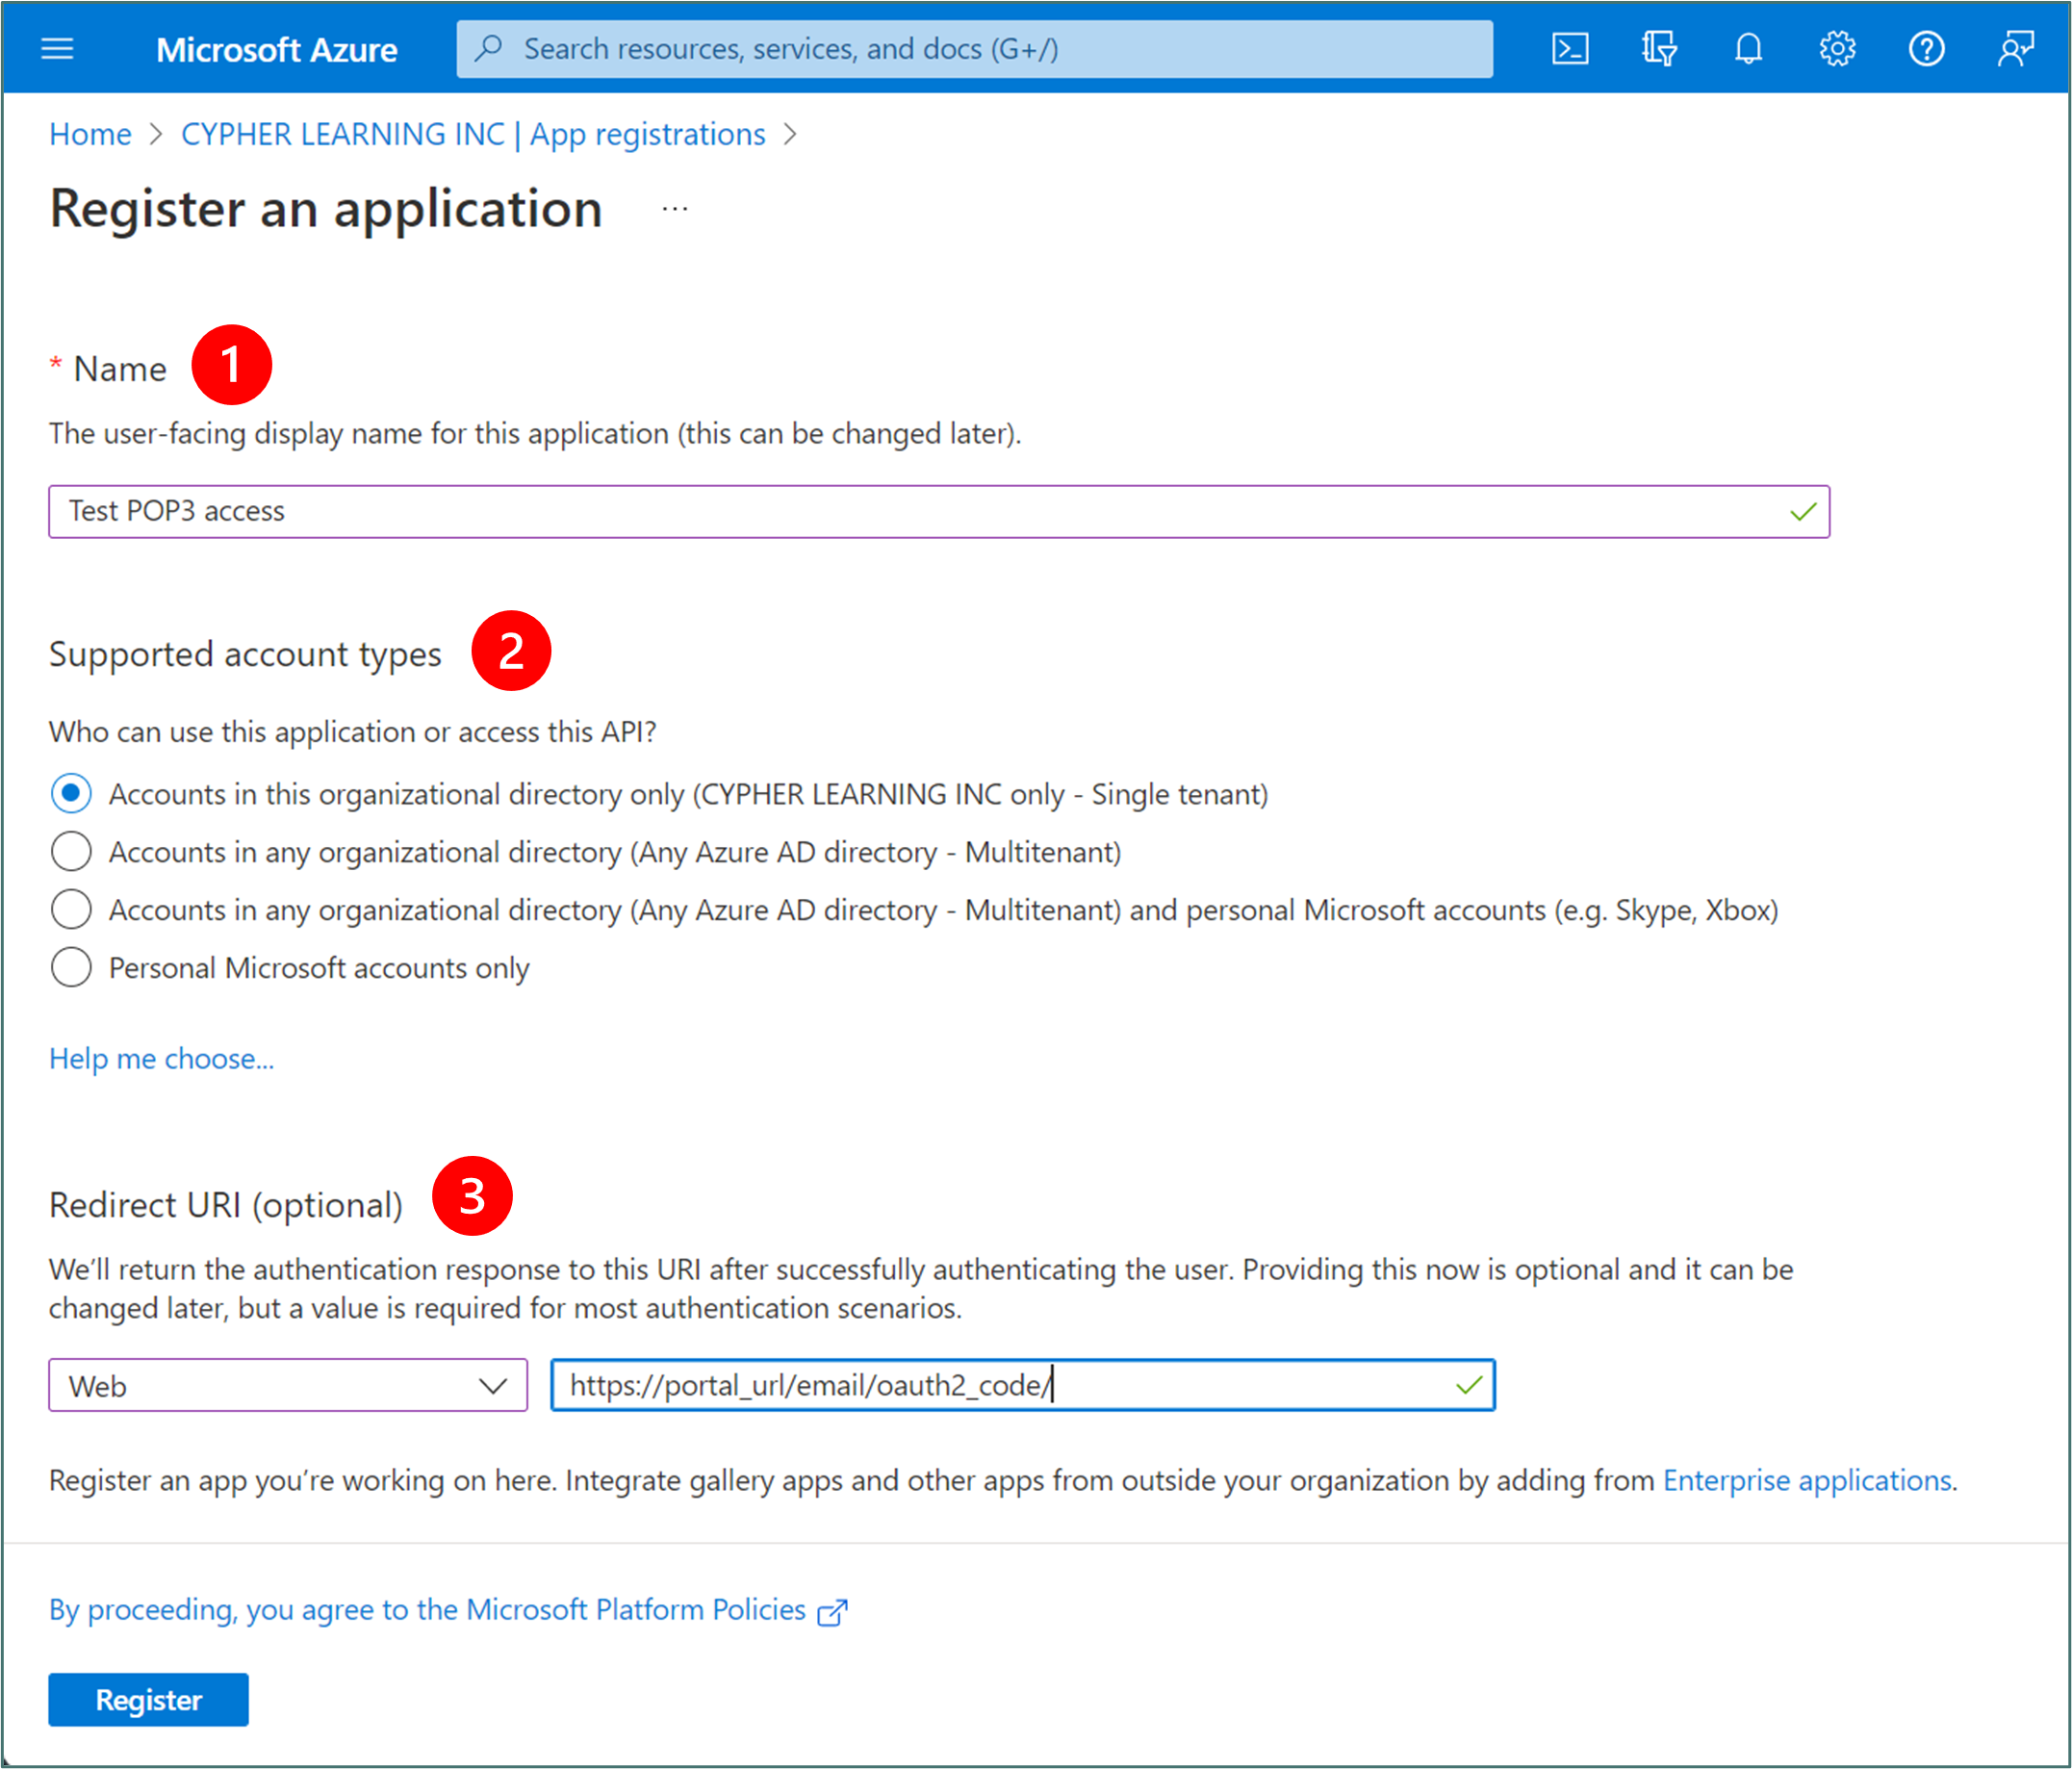Viewport: 2072px width, 1769px height.
Task: Open the Help question mark icon
Action: coord(1925,48)
